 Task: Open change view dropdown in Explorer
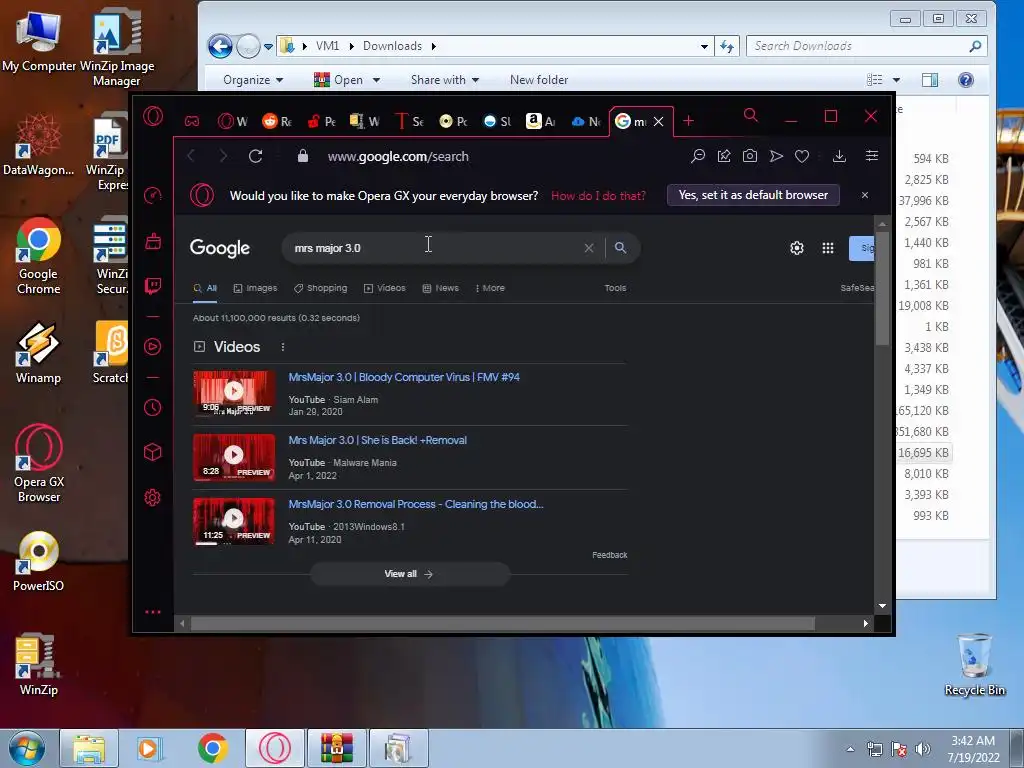pyautogui.click(x=897, y=80)
